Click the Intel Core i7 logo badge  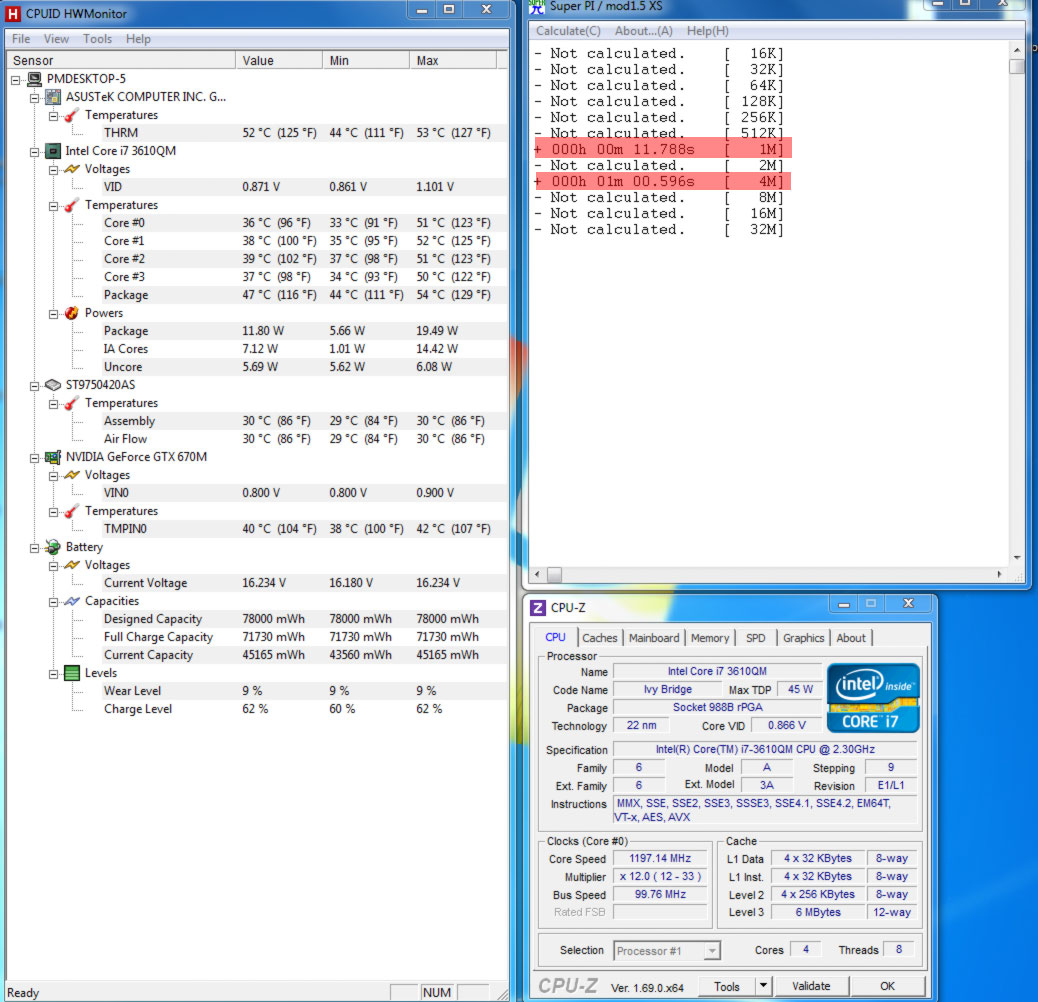coord(873,698)
